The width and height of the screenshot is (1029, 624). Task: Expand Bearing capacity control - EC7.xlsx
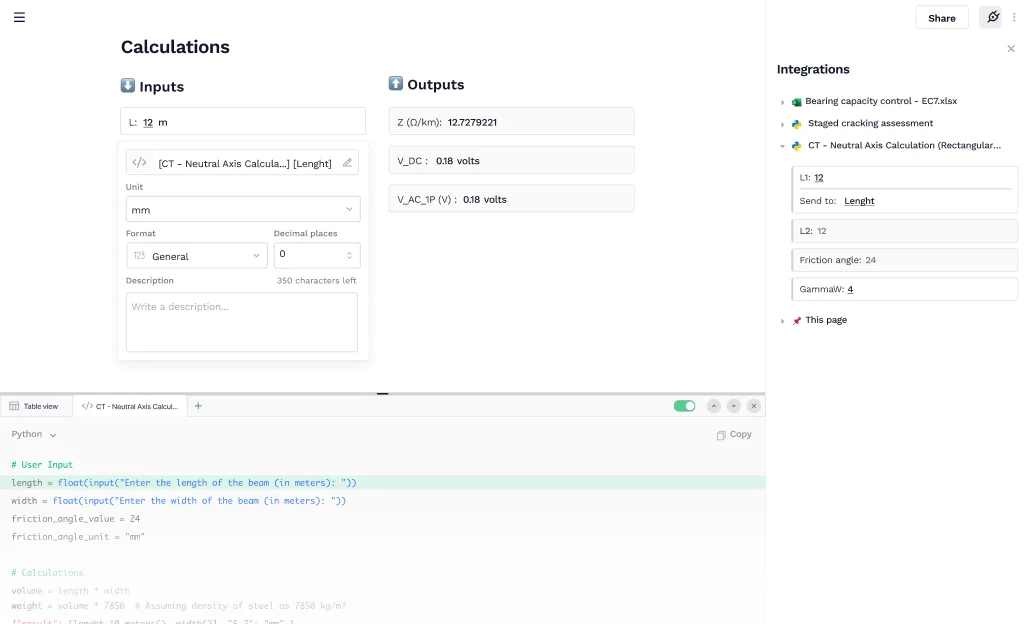(783, 102)
